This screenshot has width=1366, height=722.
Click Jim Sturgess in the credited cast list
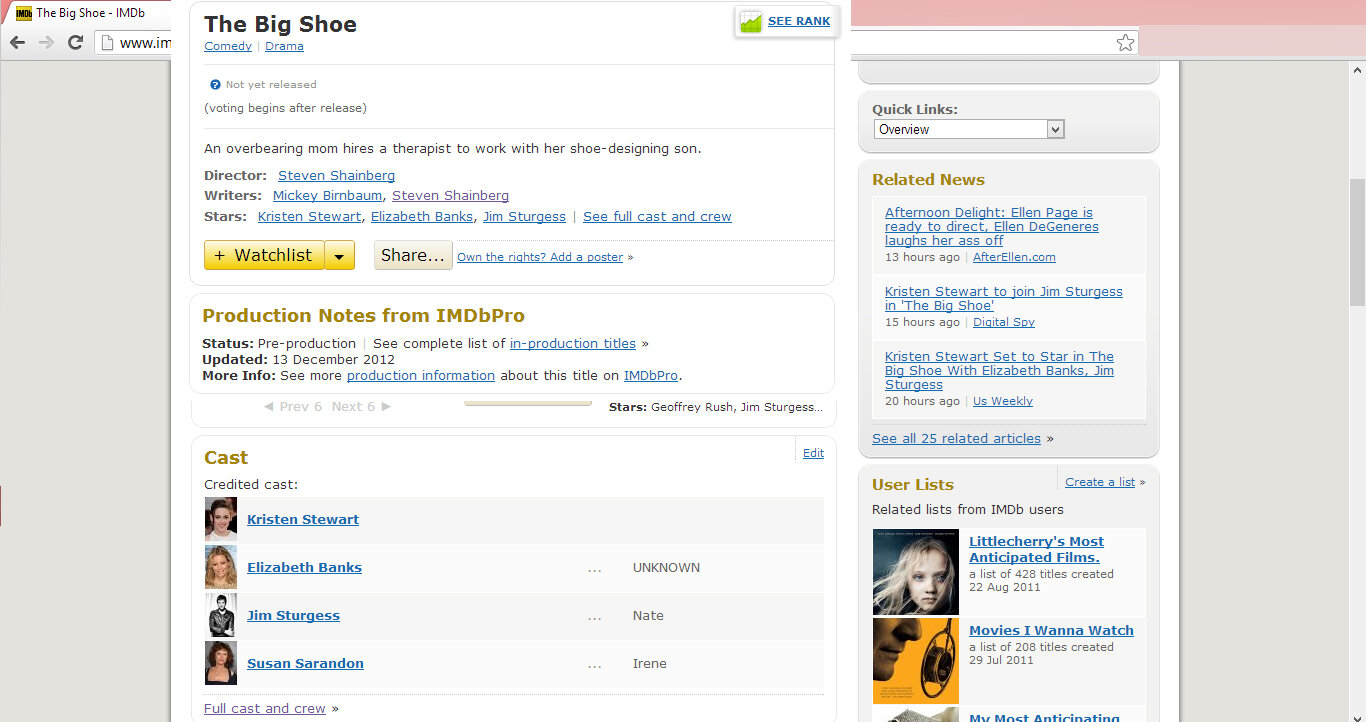(x=294, y=616)
